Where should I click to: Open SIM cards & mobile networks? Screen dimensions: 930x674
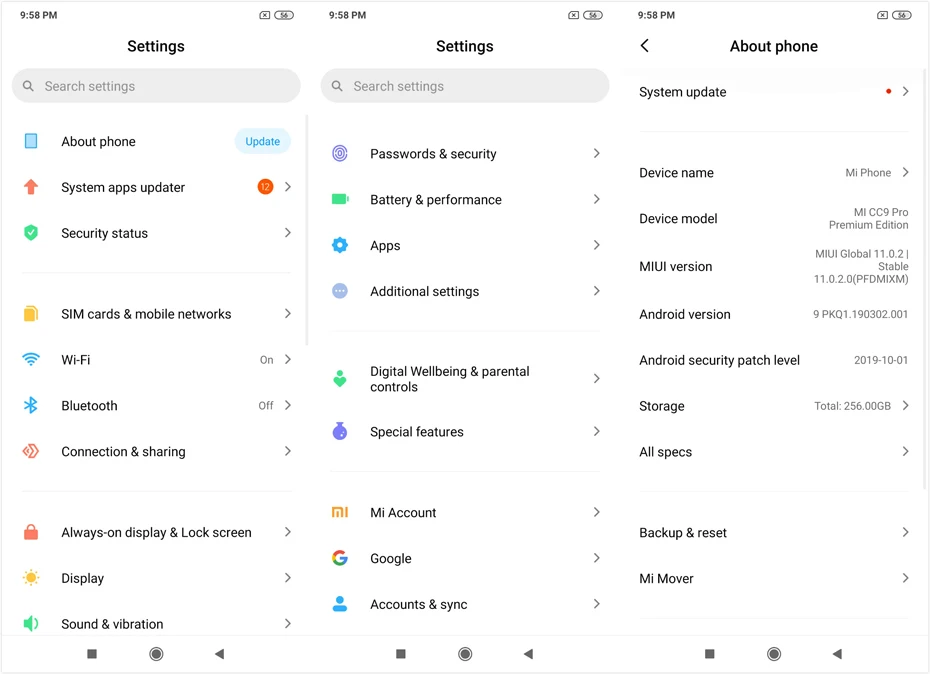[156, 314]
